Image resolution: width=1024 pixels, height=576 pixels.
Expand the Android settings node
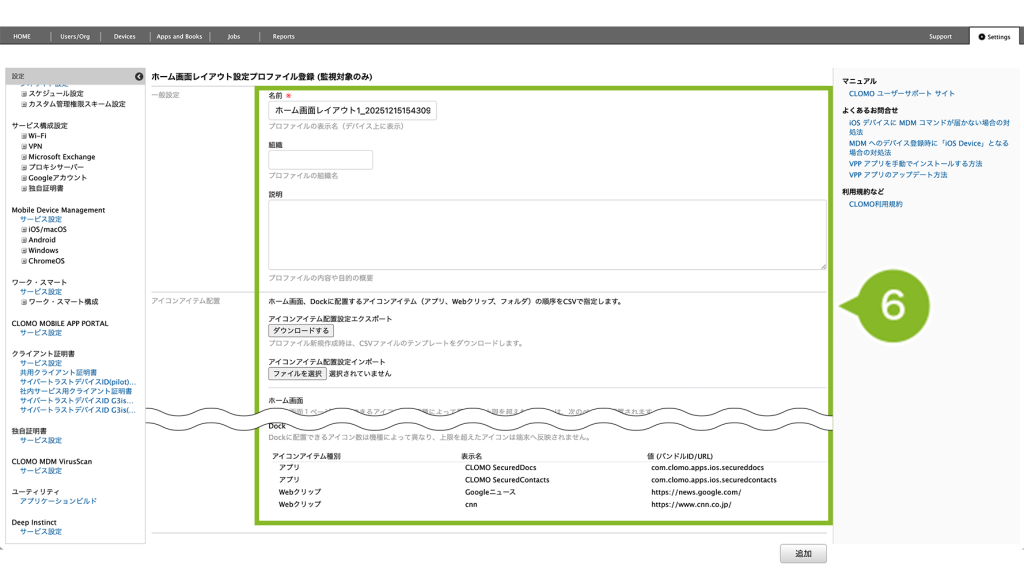24,240
